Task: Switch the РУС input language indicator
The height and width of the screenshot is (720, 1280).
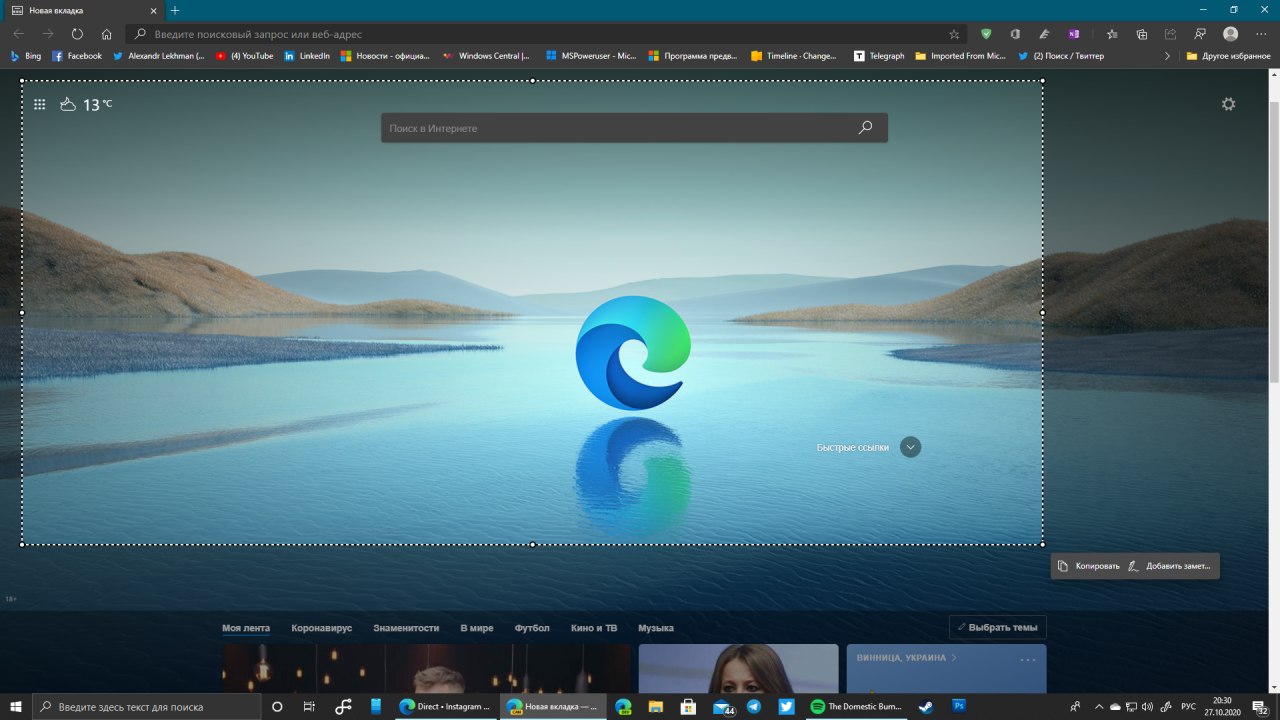Action: [x=1188, y=706]
